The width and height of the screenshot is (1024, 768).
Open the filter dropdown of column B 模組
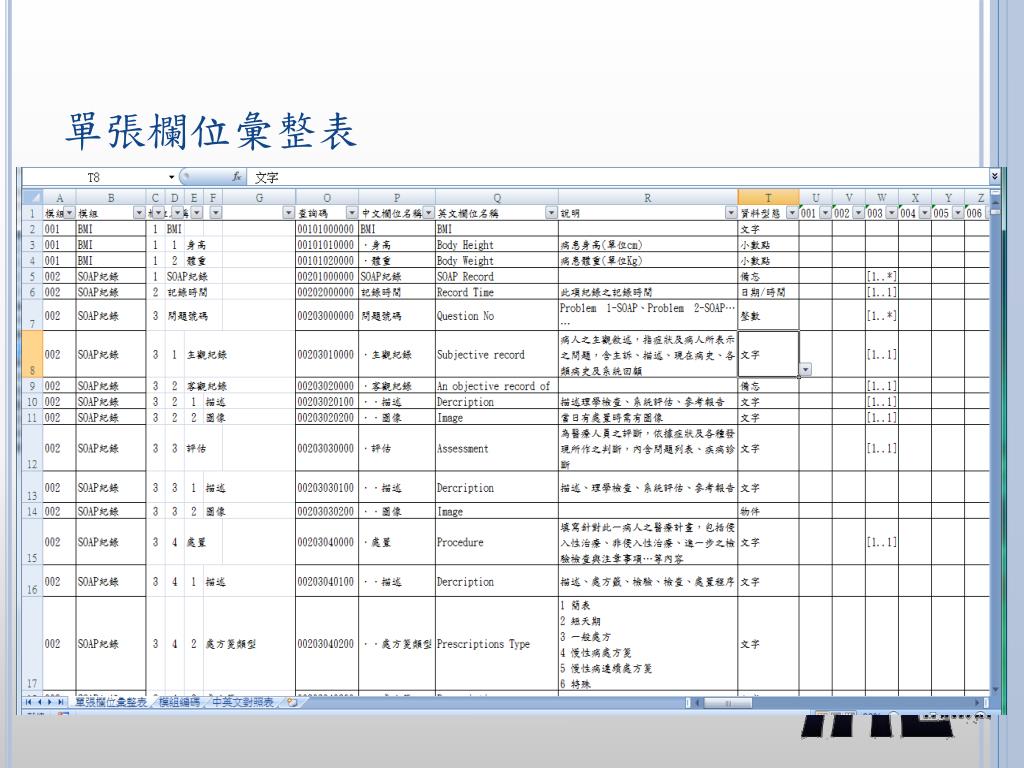point(139,213)
